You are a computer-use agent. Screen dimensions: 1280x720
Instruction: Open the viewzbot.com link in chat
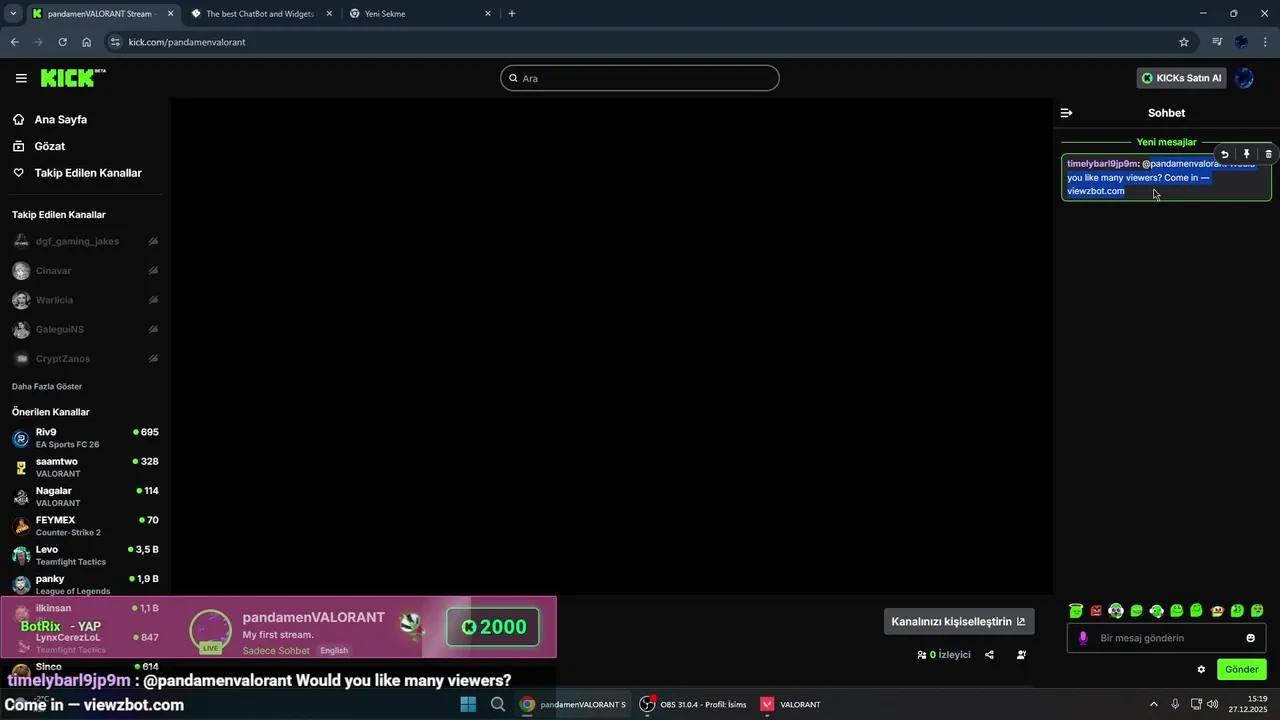[x=1096, y=191]
